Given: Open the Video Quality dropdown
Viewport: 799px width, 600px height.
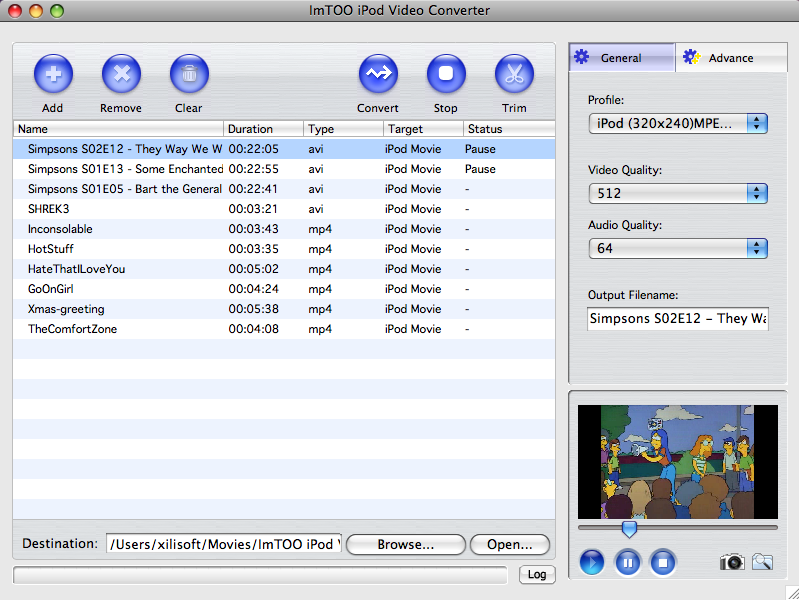Looking at the screenshot, I should (678, 193).
